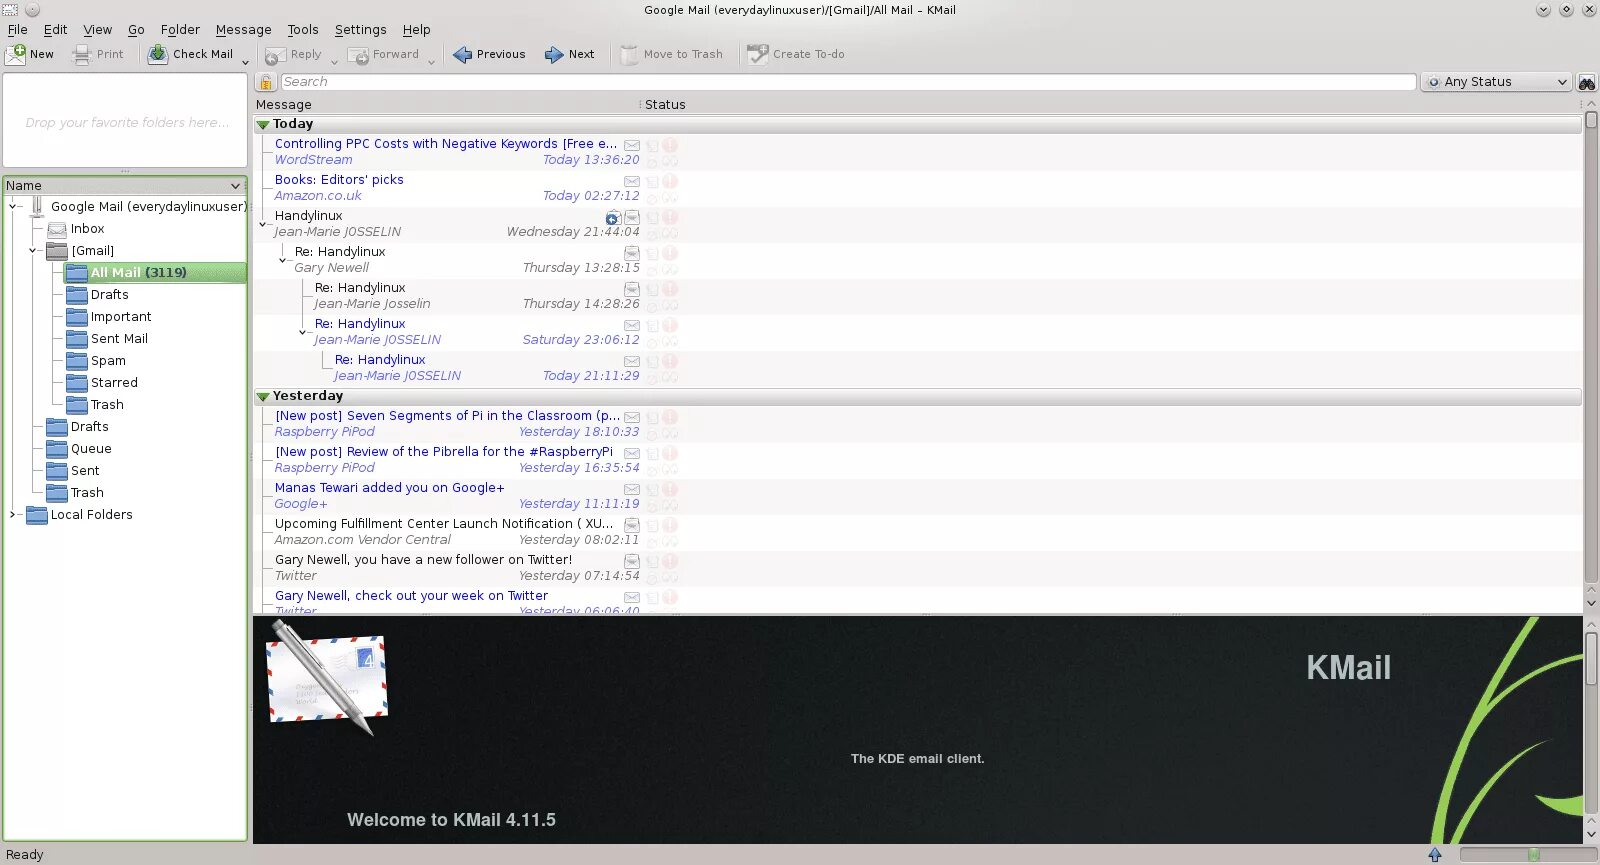Screen dimensions: 1600x865
Task: Open the Settings menu
Action: coord(360,30)
